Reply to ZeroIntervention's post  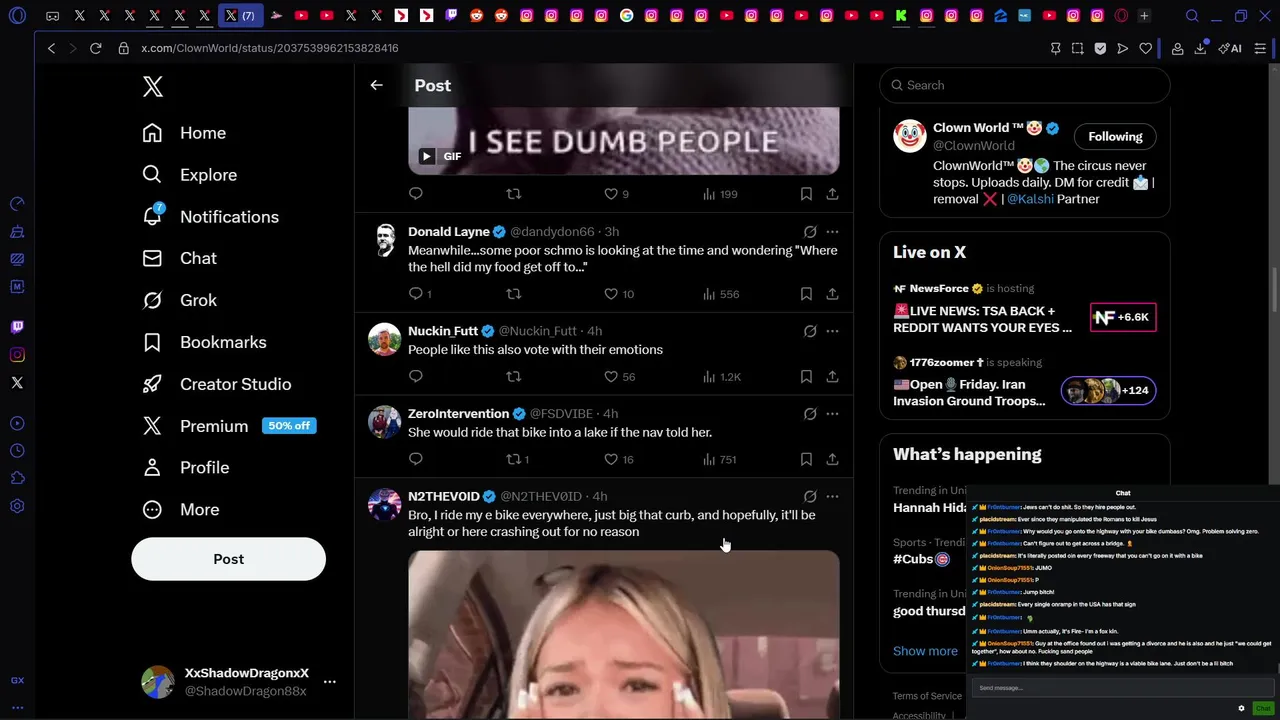[x=416, y=460]
